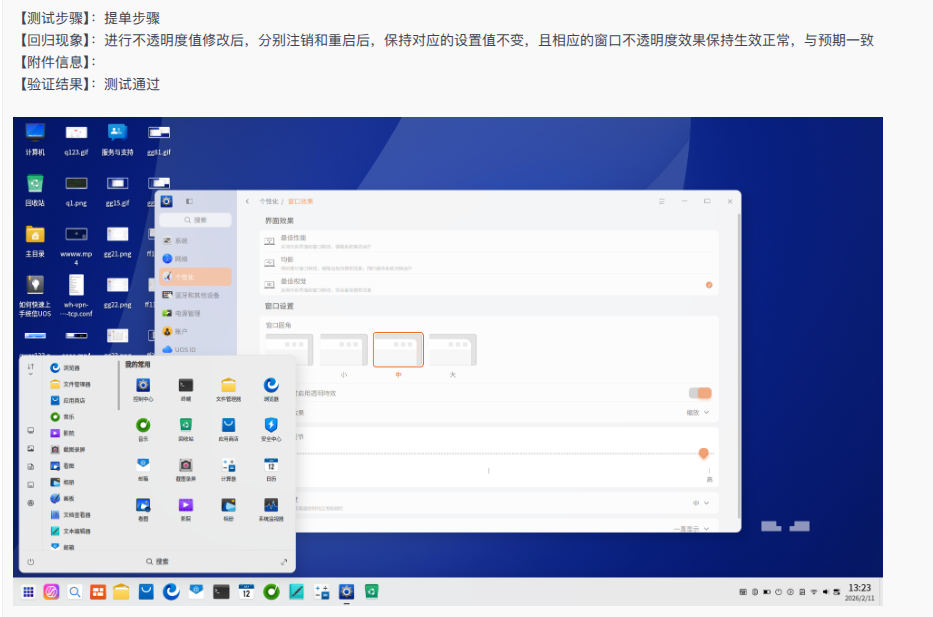
Task: Open the calendar icon on the taskbar
Action: click(x=246, y=592)
